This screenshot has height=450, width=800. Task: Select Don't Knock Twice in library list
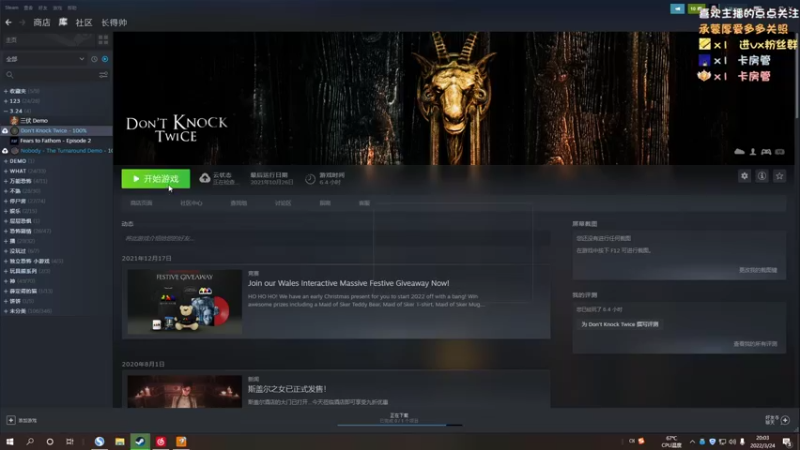pos(54,131)
